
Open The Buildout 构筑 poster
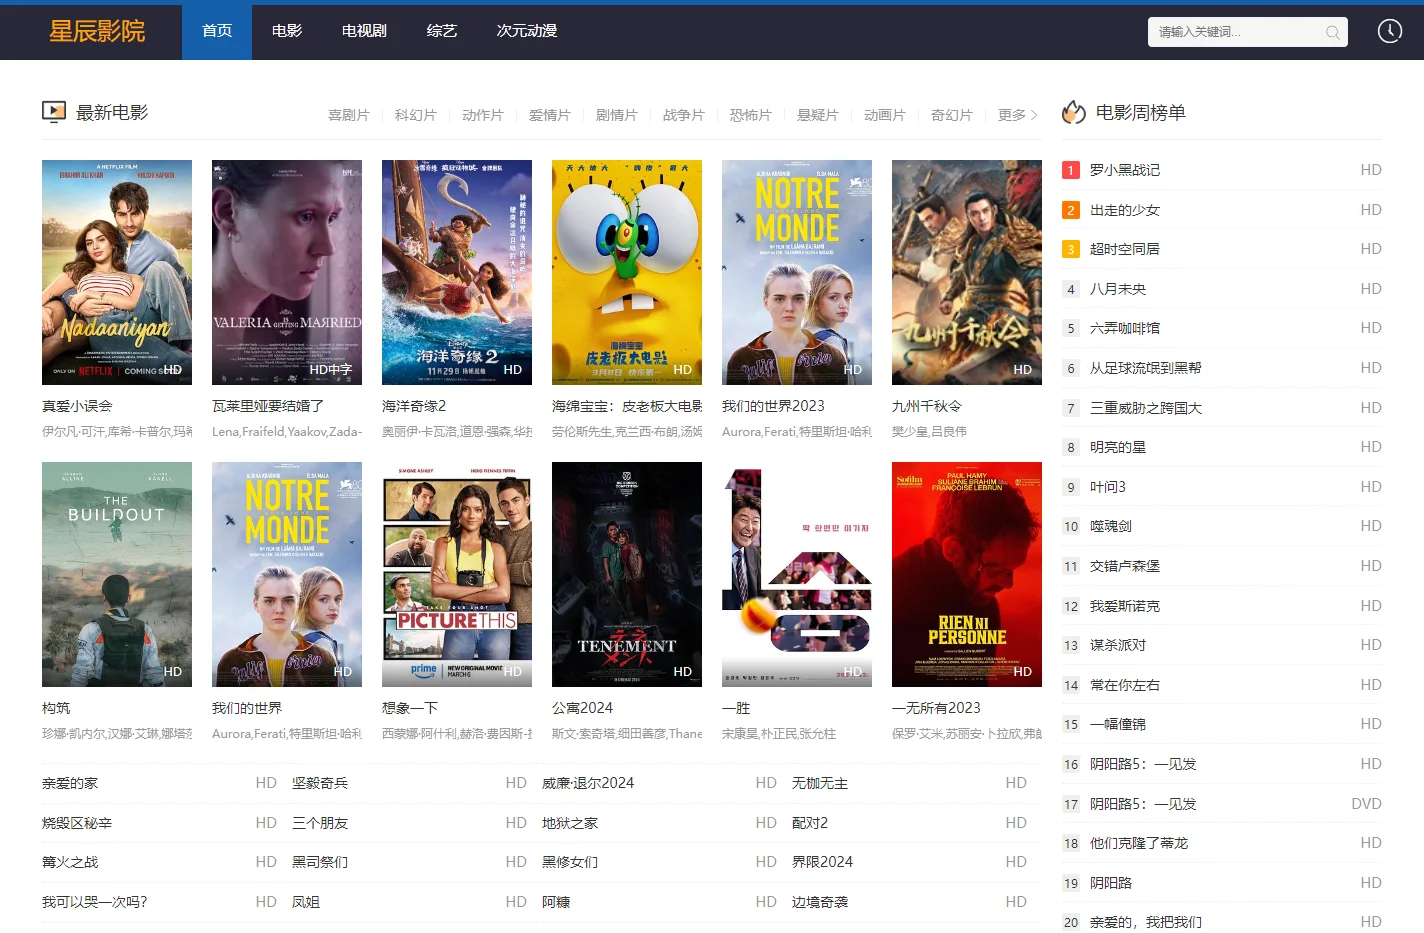click(117, 574)
